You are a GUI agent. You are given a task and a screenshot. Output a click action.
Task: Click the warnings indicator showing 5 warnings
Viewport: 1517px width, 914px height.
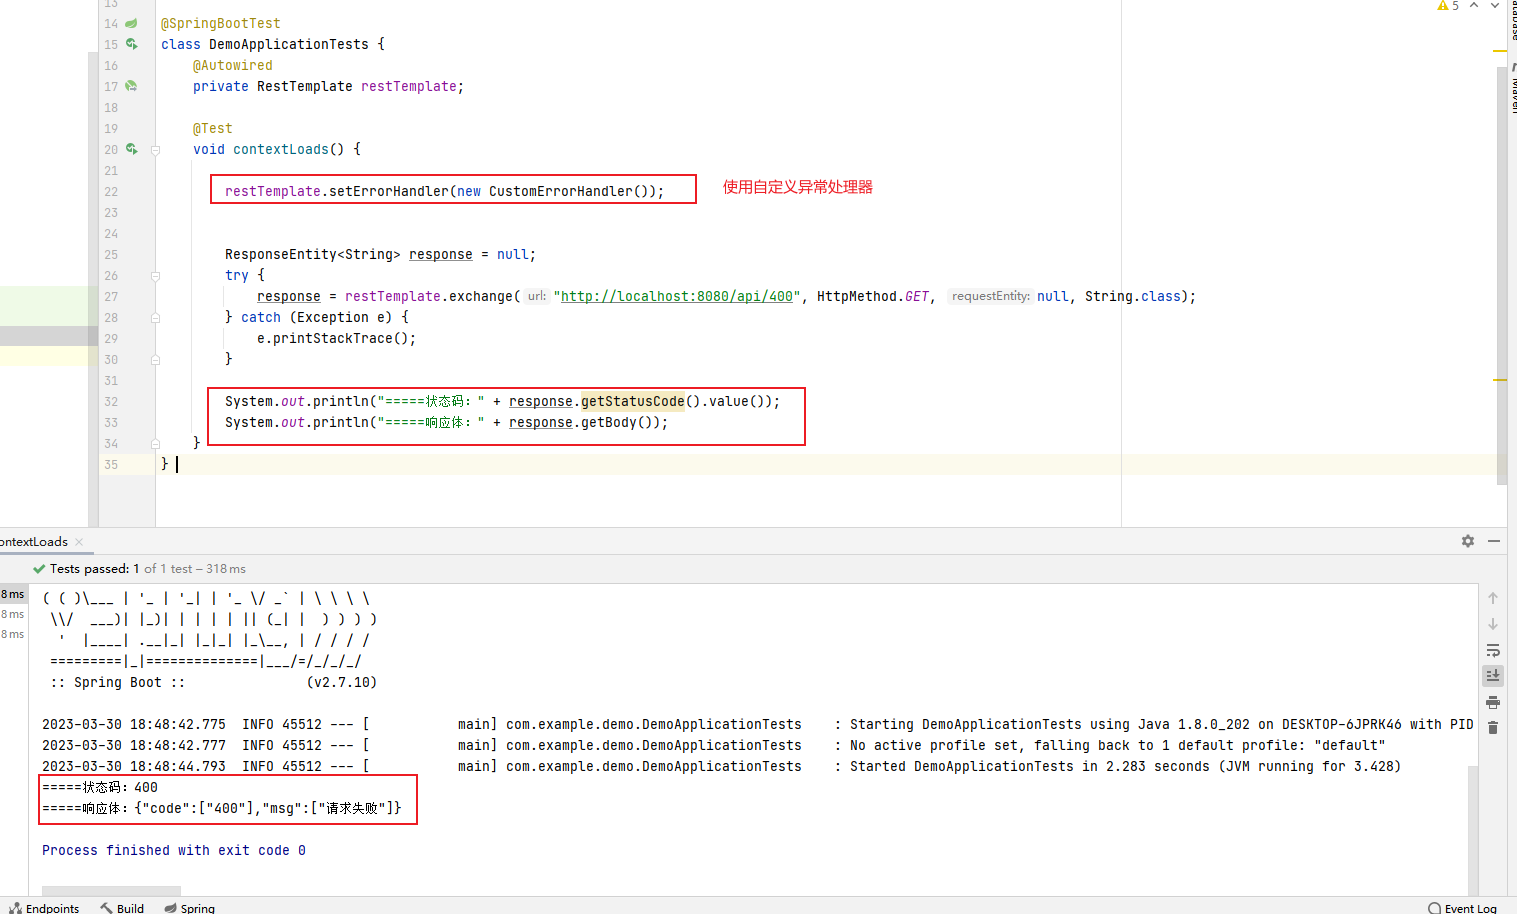click(1447, 6)
